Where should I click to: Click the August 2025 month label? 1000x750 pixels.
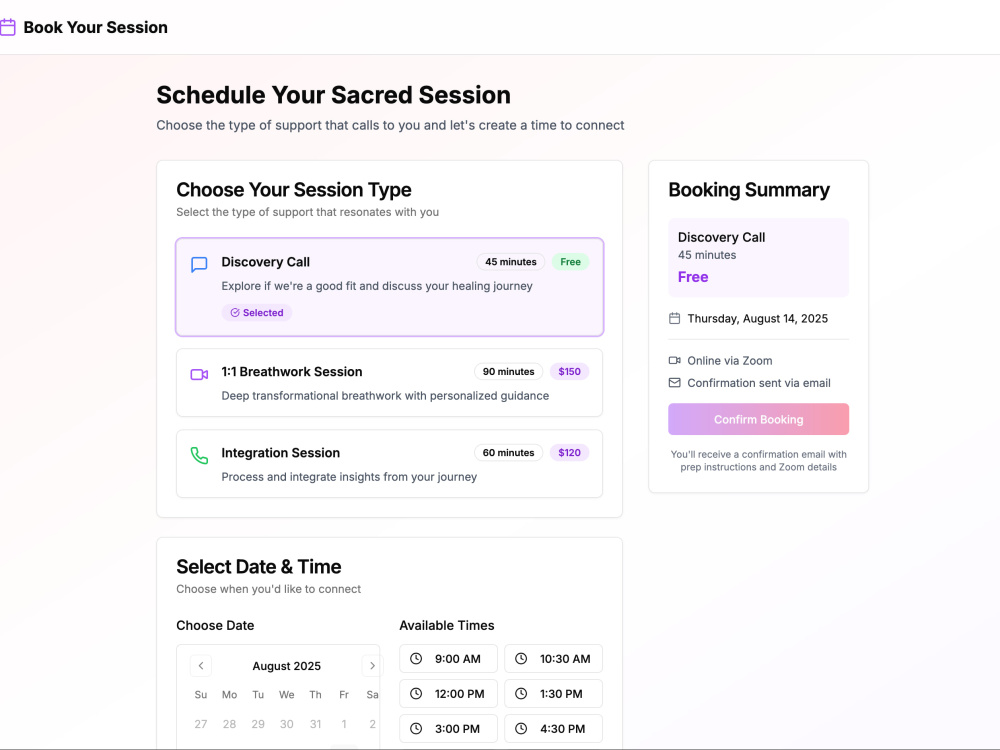coord(286,666)
